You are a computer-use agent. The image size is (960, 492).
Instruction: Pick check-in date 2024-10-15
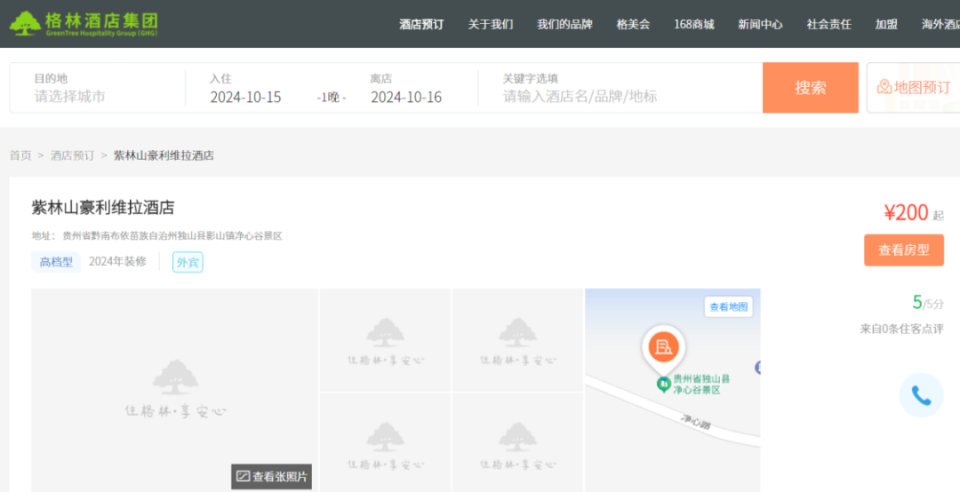246,97
